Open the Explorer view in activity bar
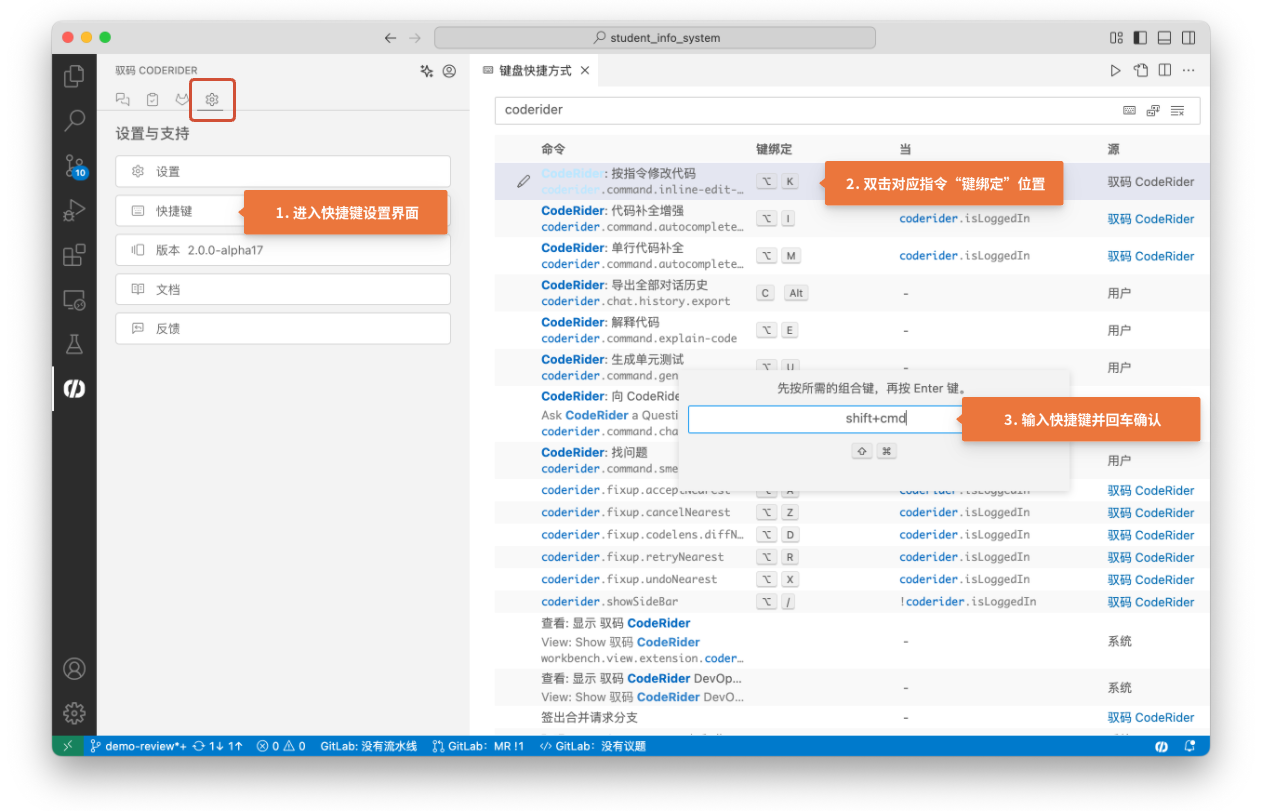 (74, 76)
